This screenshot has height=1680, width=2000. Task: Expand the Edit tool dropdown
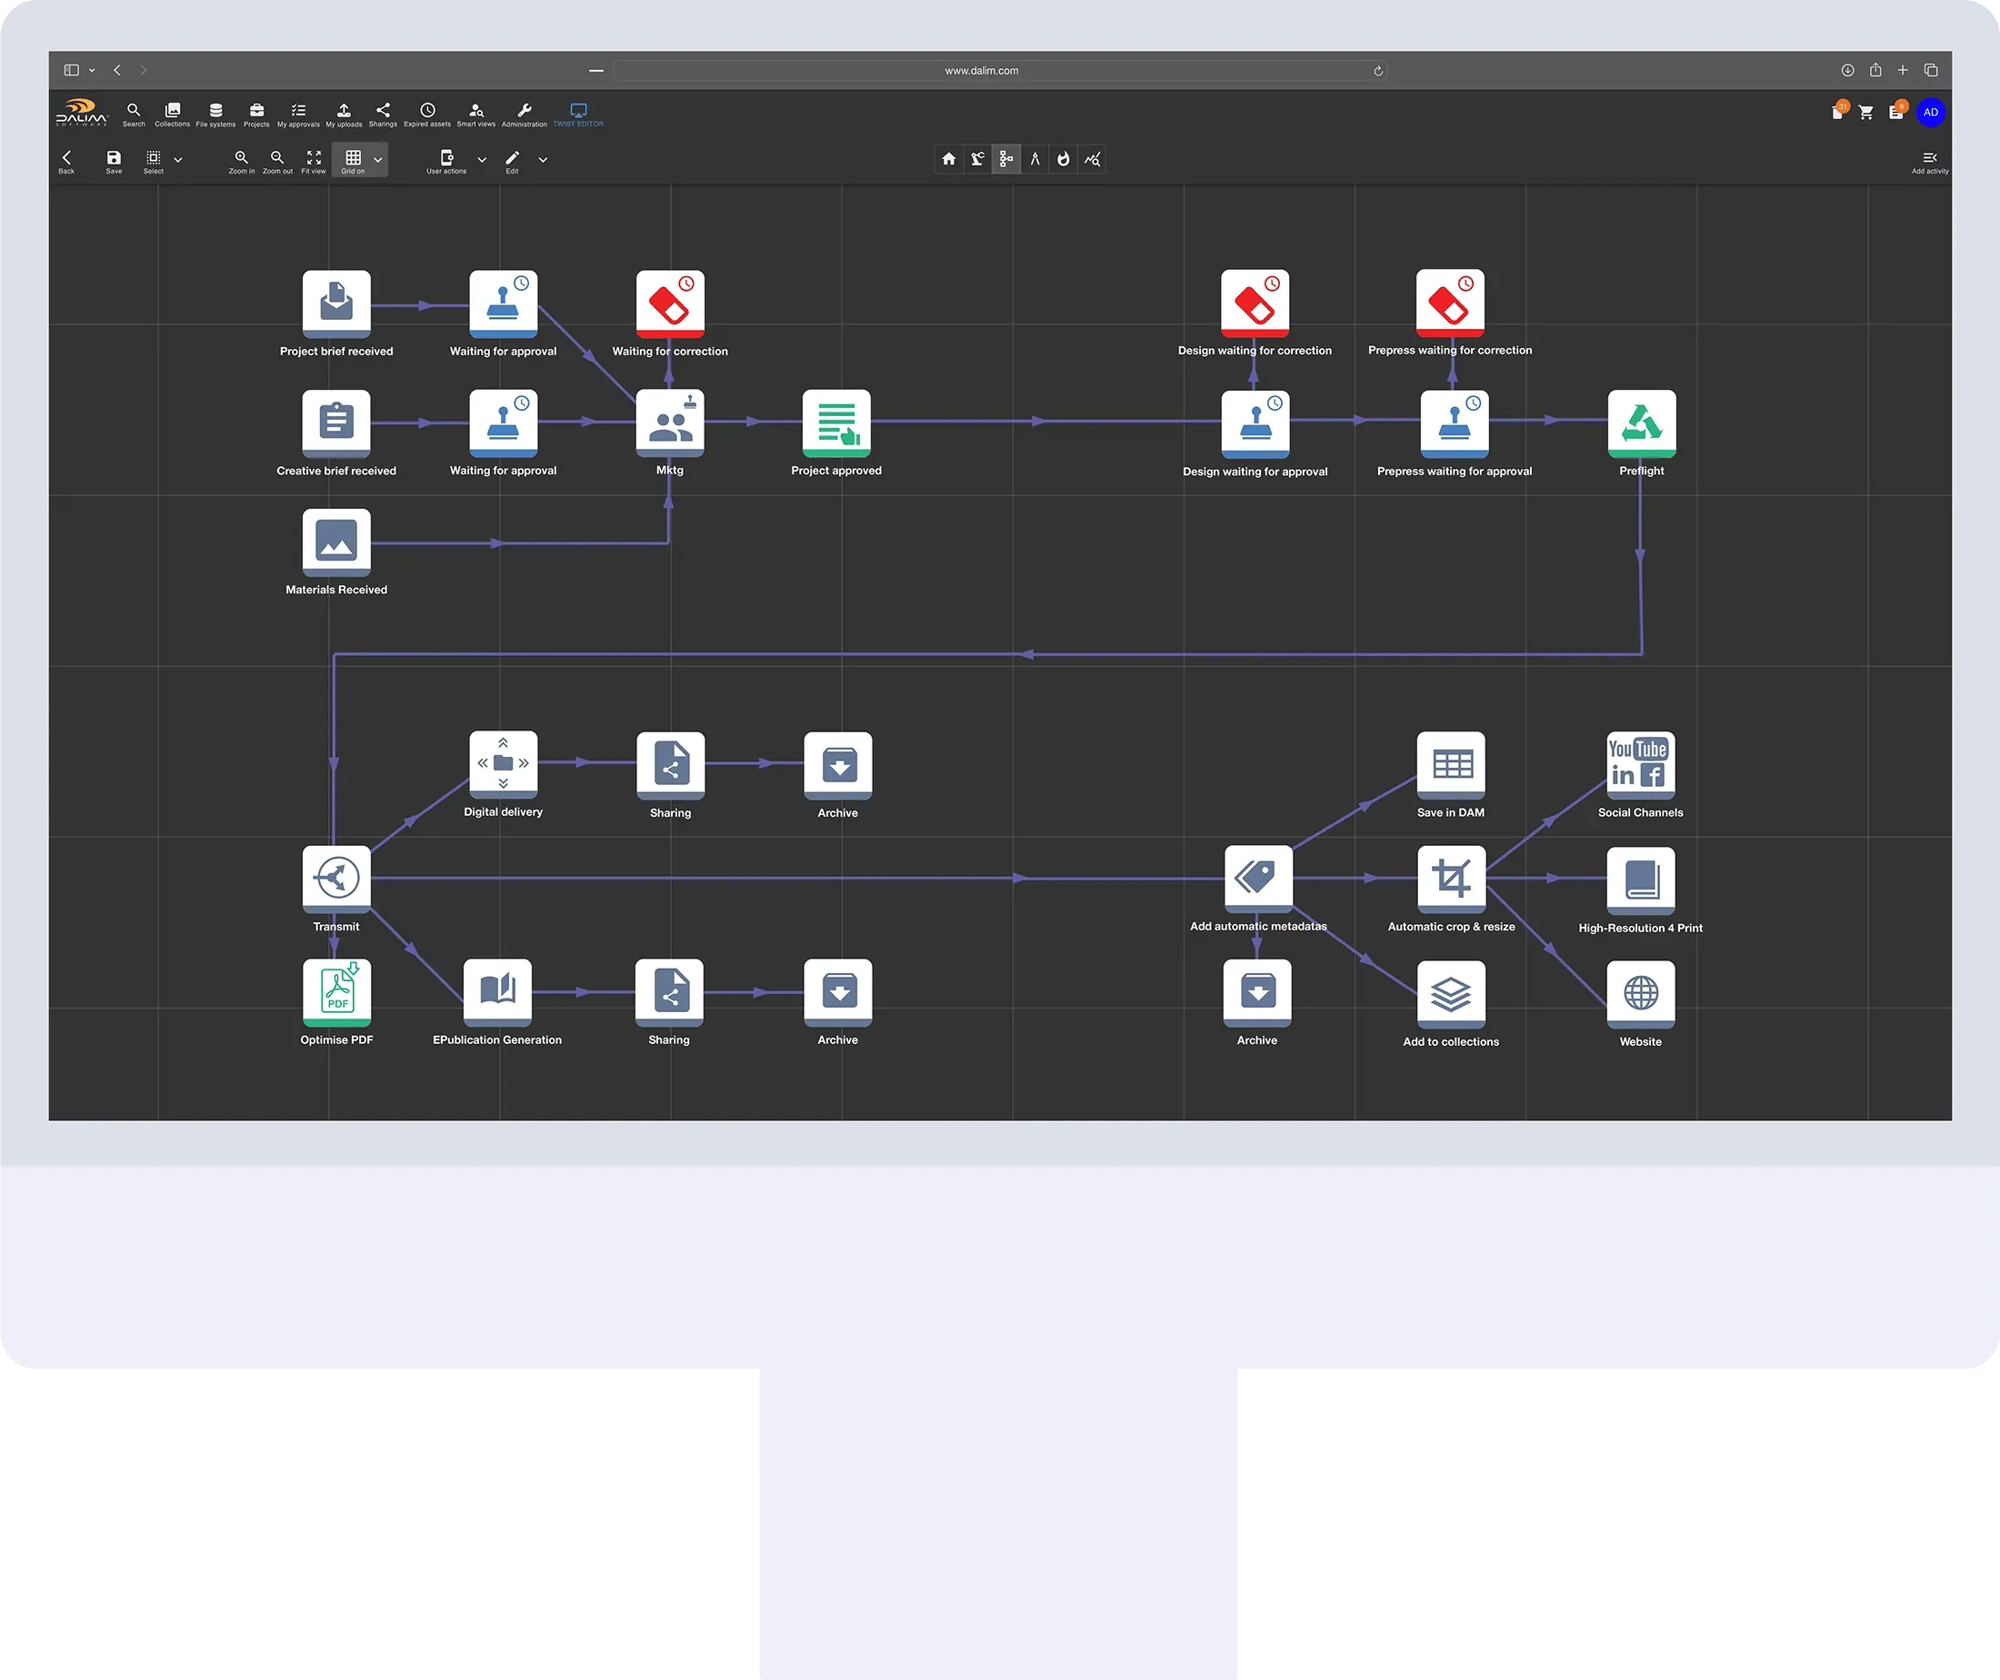click(542, 159)
